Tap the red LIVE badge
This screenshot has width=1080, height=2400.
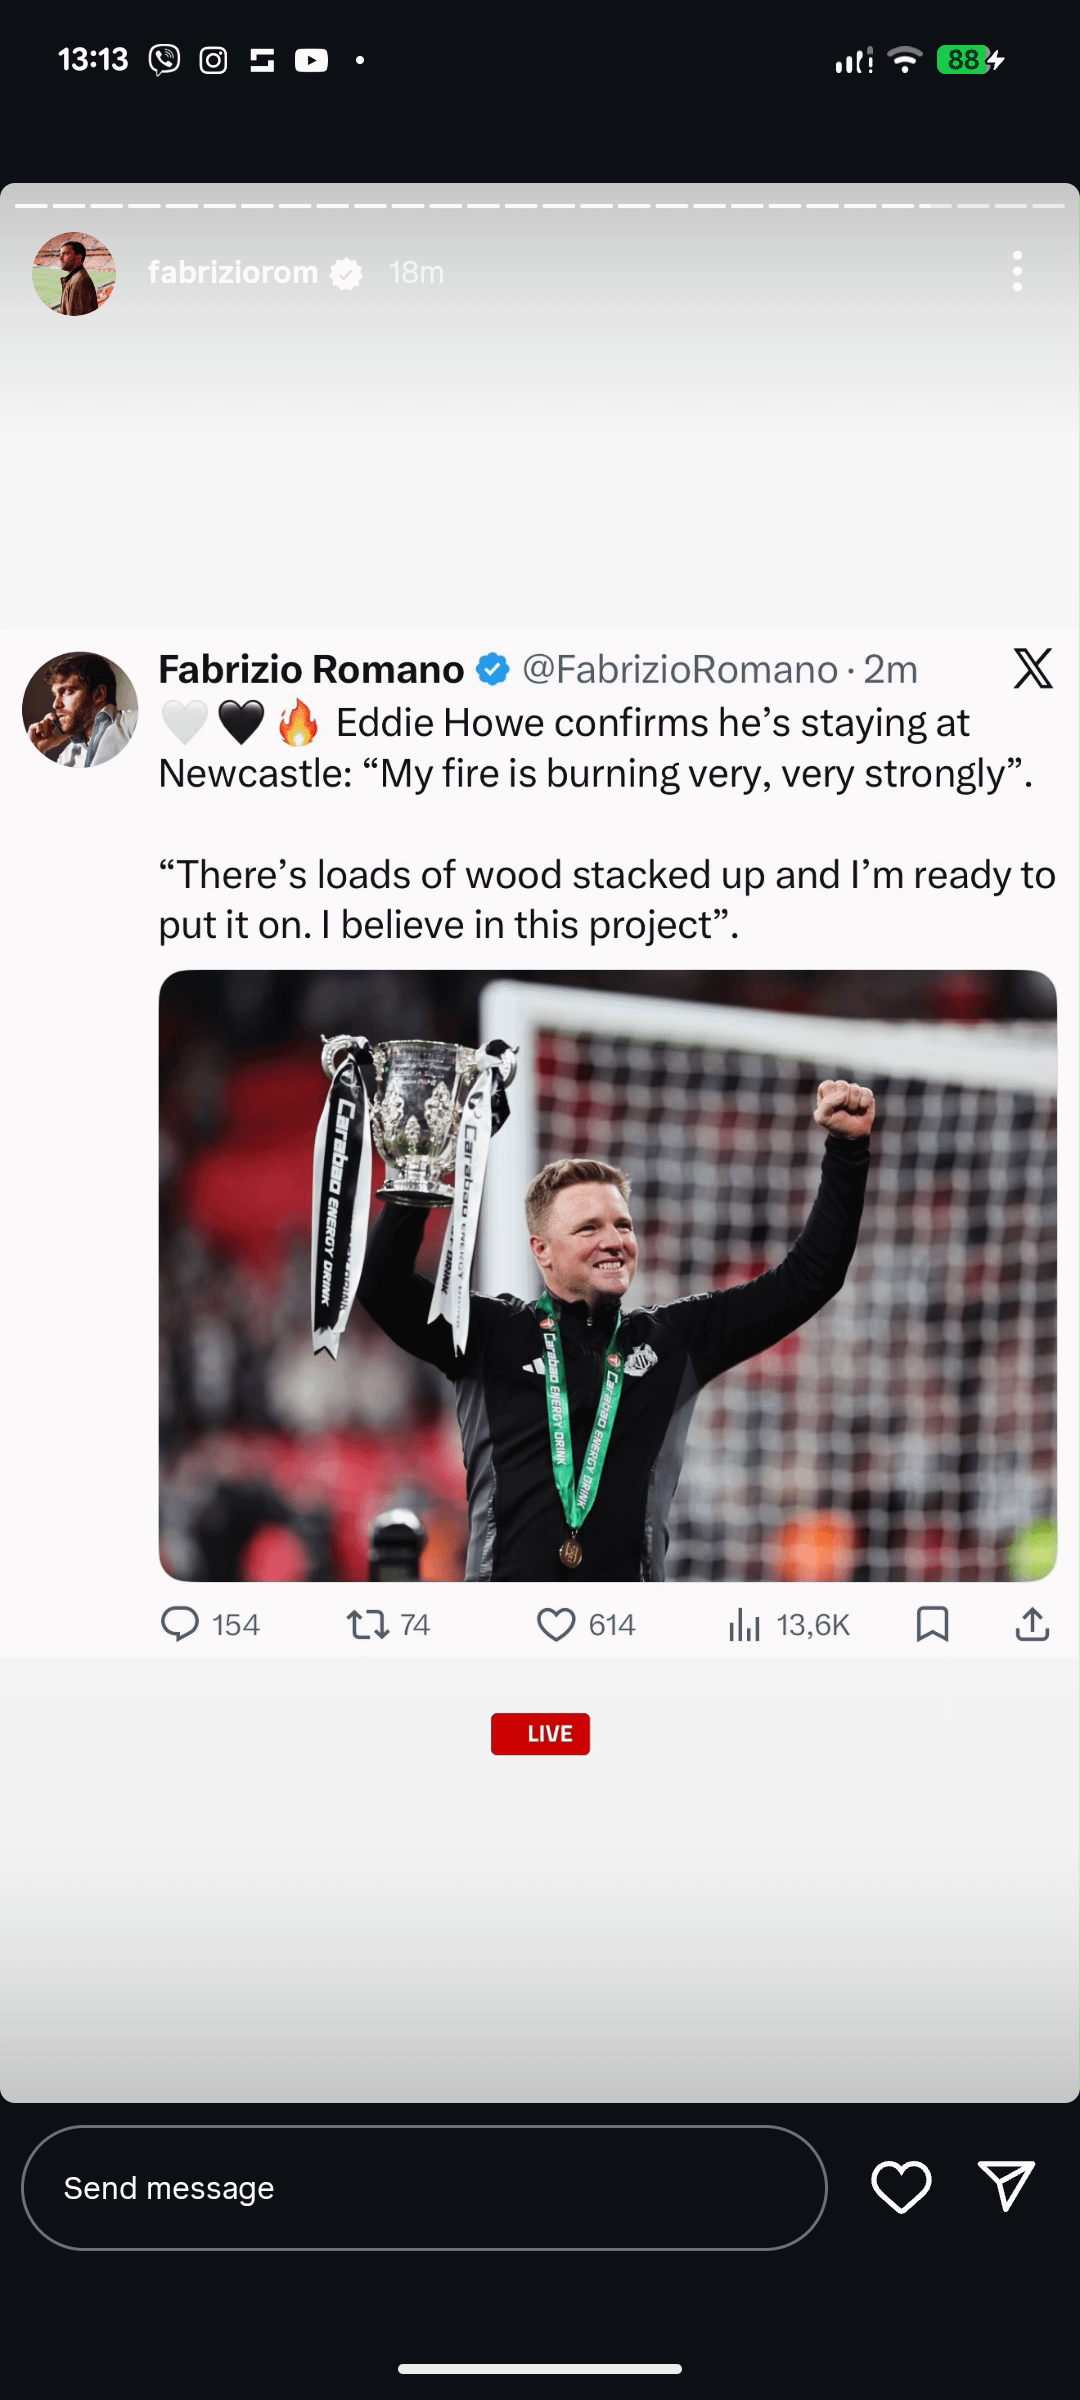[x=540, y=1734]
